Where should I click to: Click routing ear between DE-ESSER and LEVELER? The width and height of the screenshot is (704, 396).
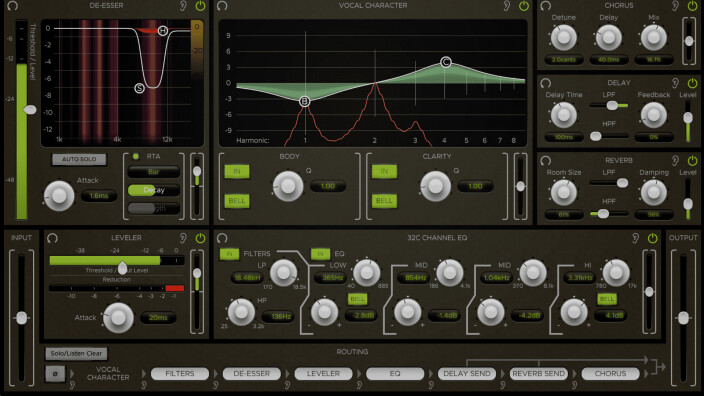click(x=287, y=385)
